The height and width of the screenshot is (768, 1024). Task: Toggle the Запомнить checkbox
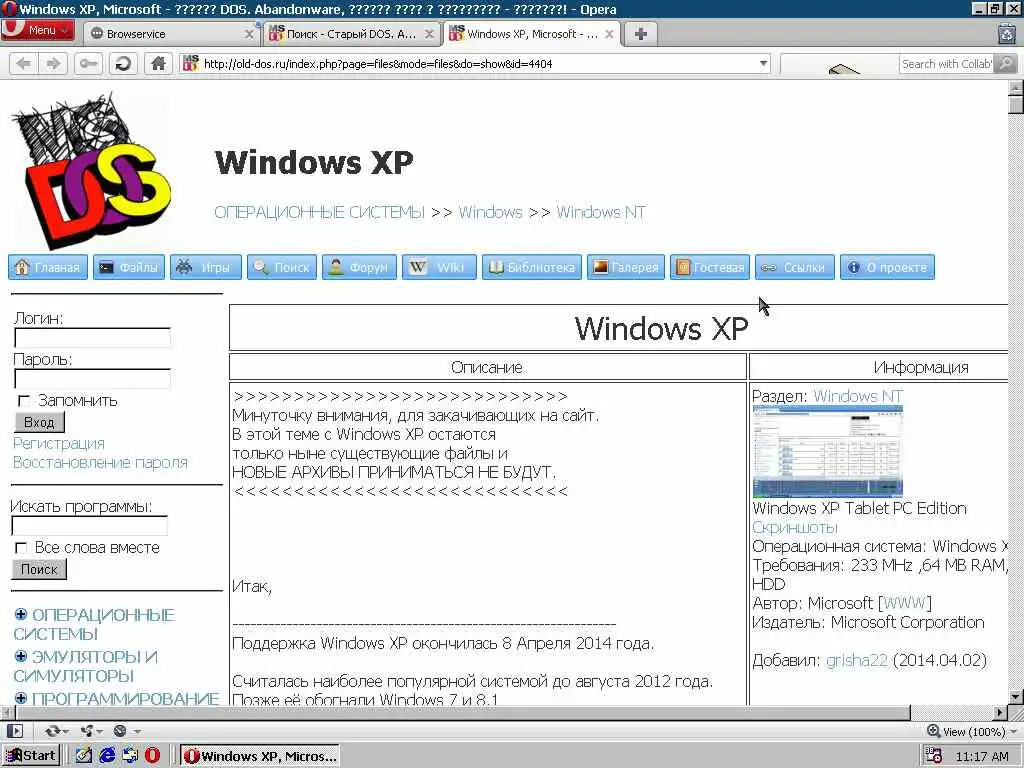[24, 400]
